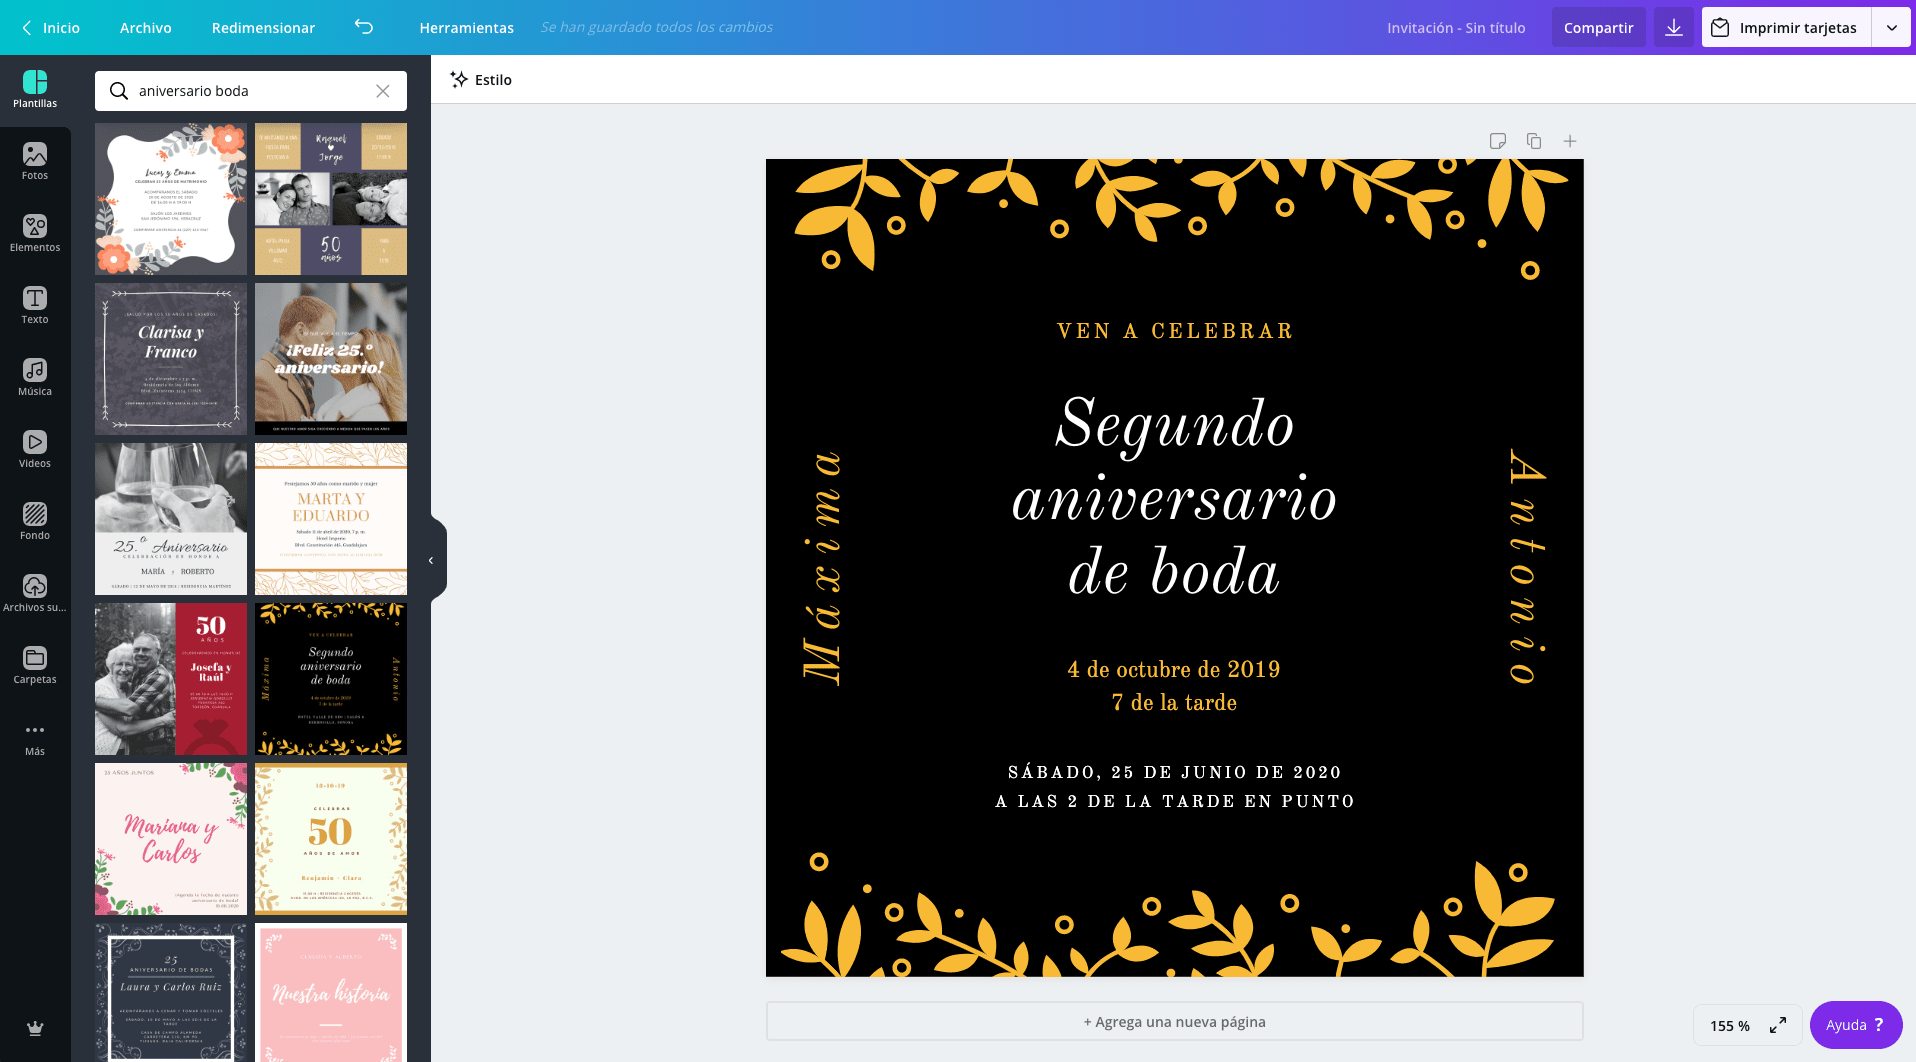Add a new blank page
The height and width of the screenshot is (1062, 1916).
1570,141
